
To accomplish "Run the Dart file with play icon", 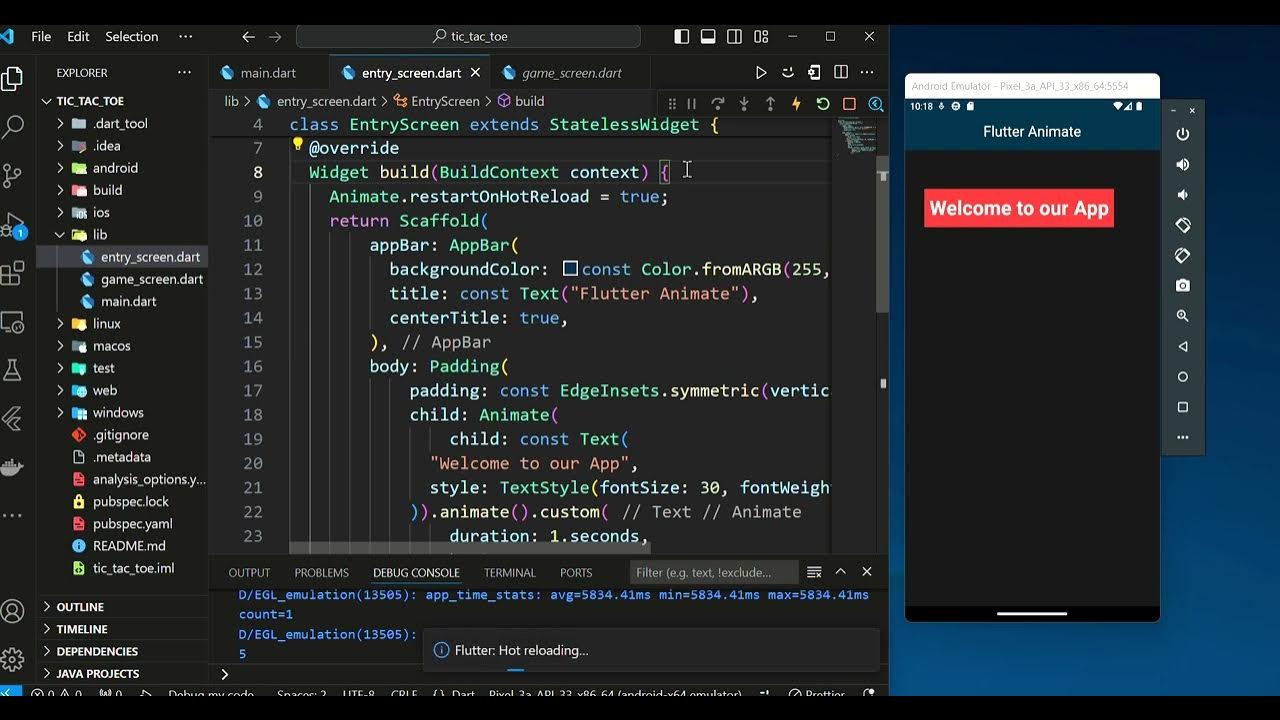I will pos(761,72).
